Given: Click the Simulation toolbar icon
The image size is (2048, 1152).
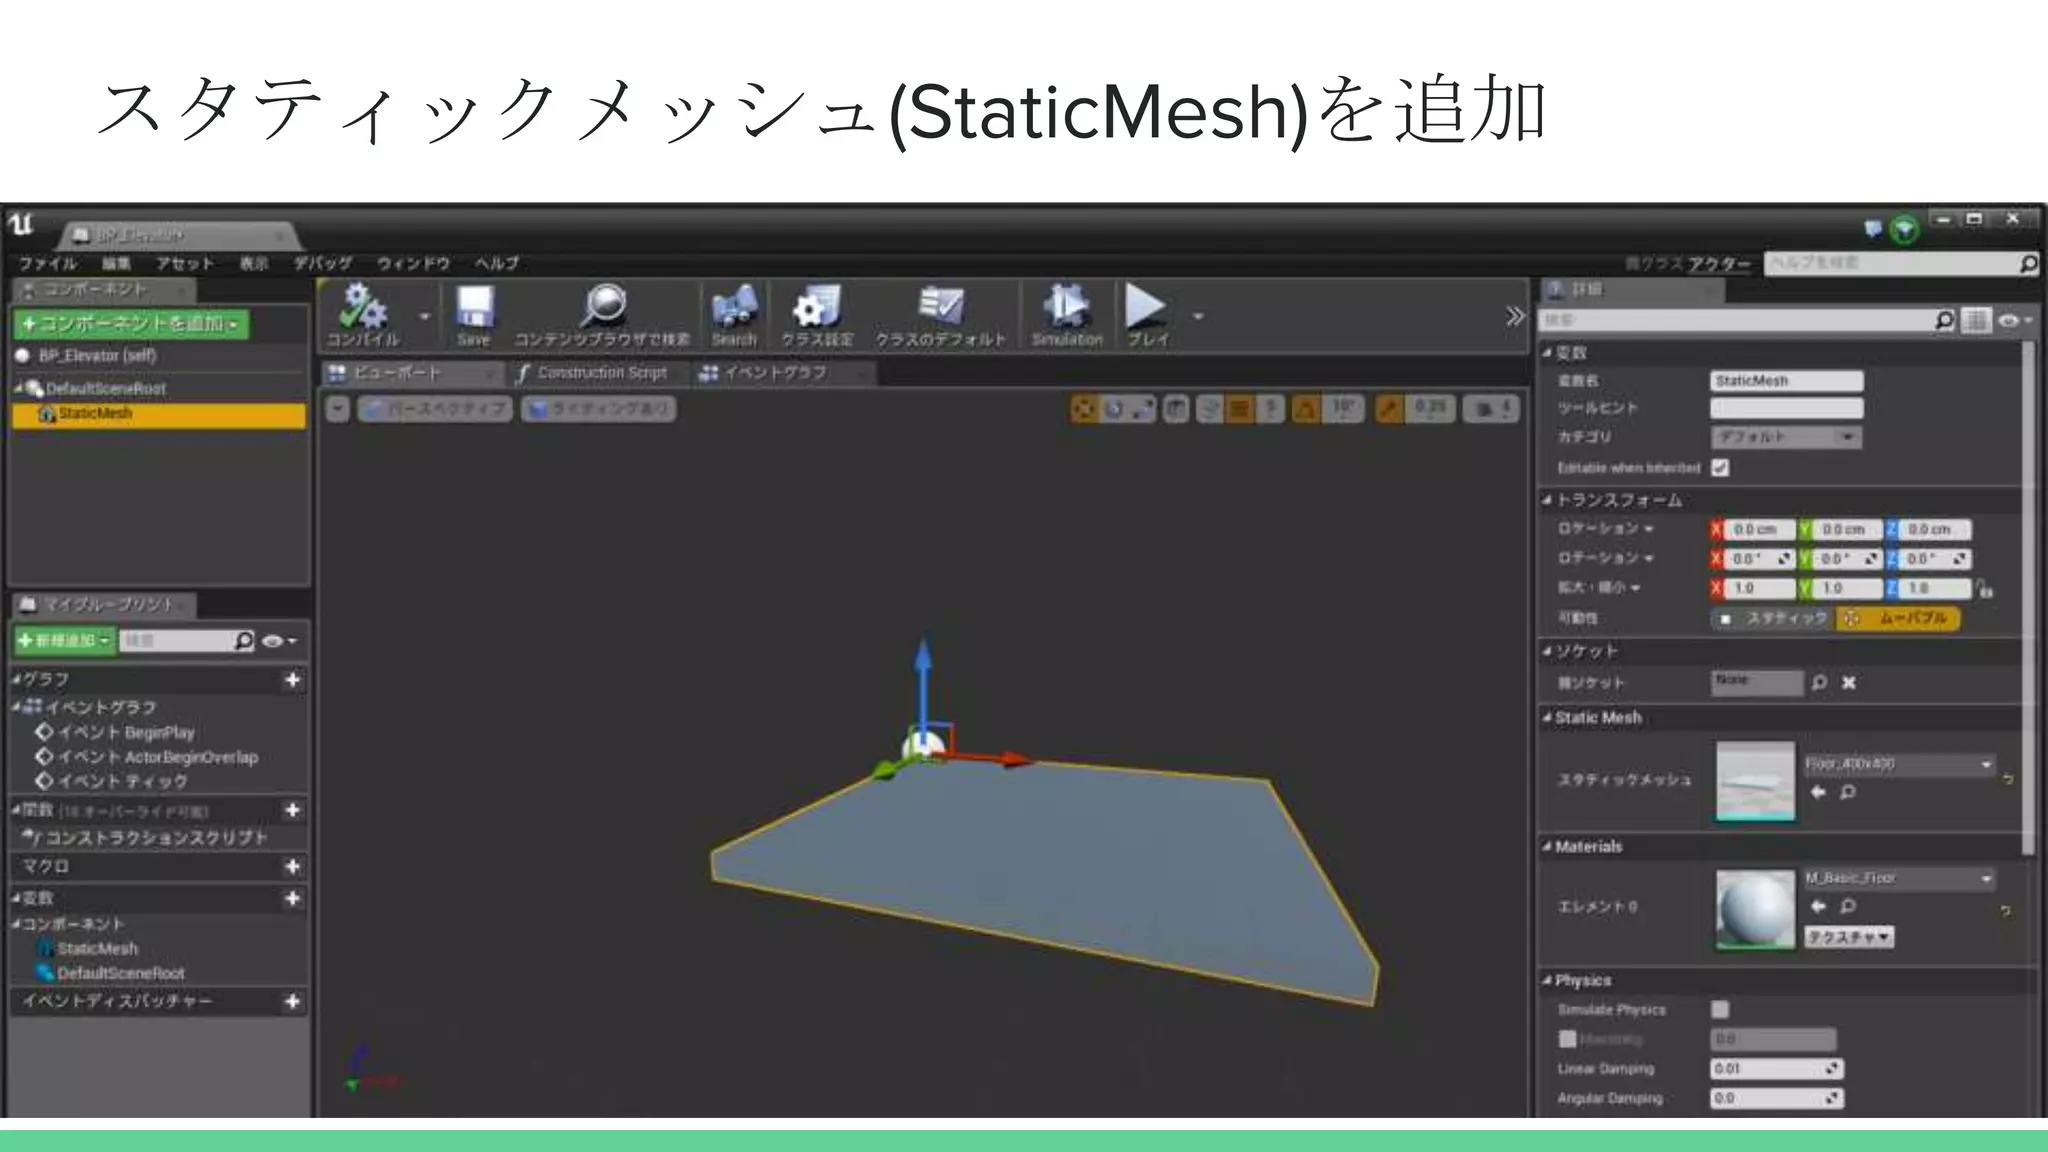Looking at the screenshot, I should pos(1067,306).
